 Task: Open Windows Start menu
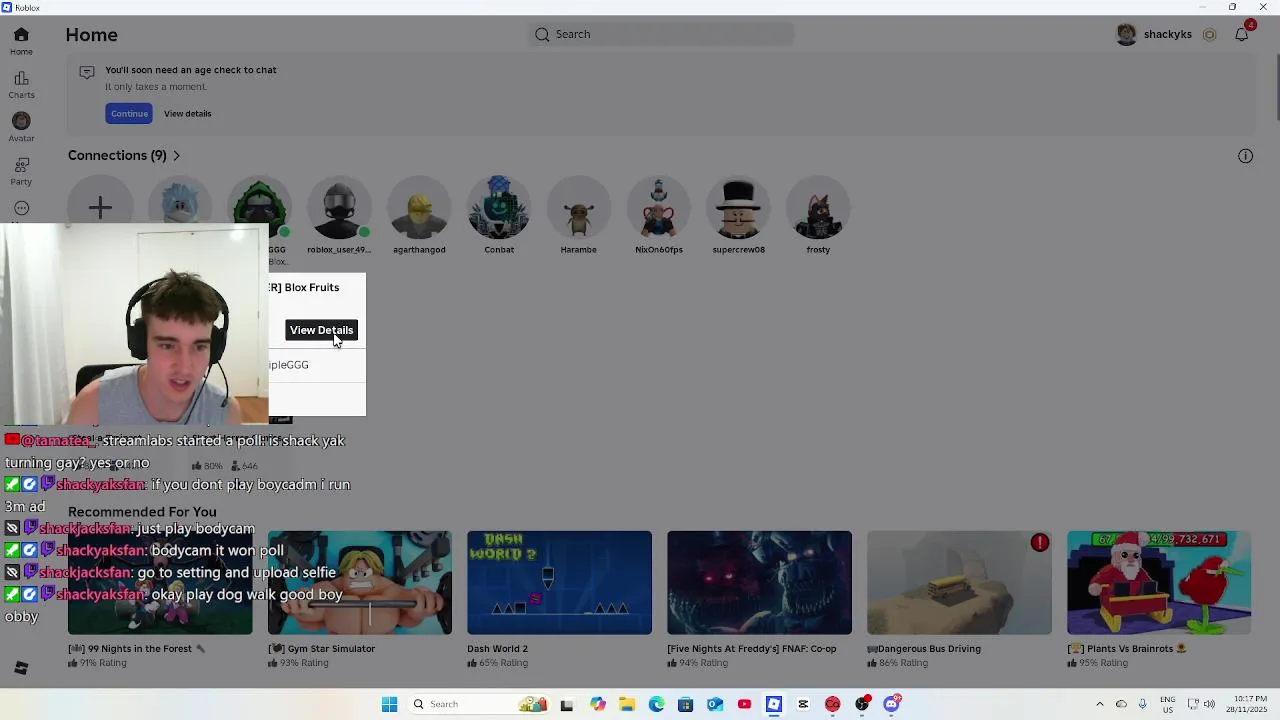389,704
